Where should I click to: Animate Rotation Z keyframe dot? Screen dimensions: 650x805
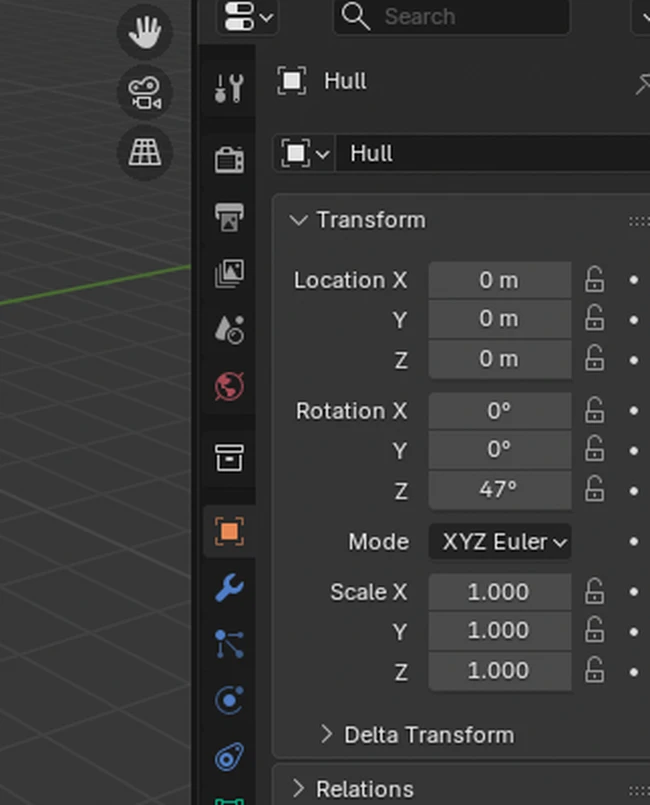coord(634,491)
